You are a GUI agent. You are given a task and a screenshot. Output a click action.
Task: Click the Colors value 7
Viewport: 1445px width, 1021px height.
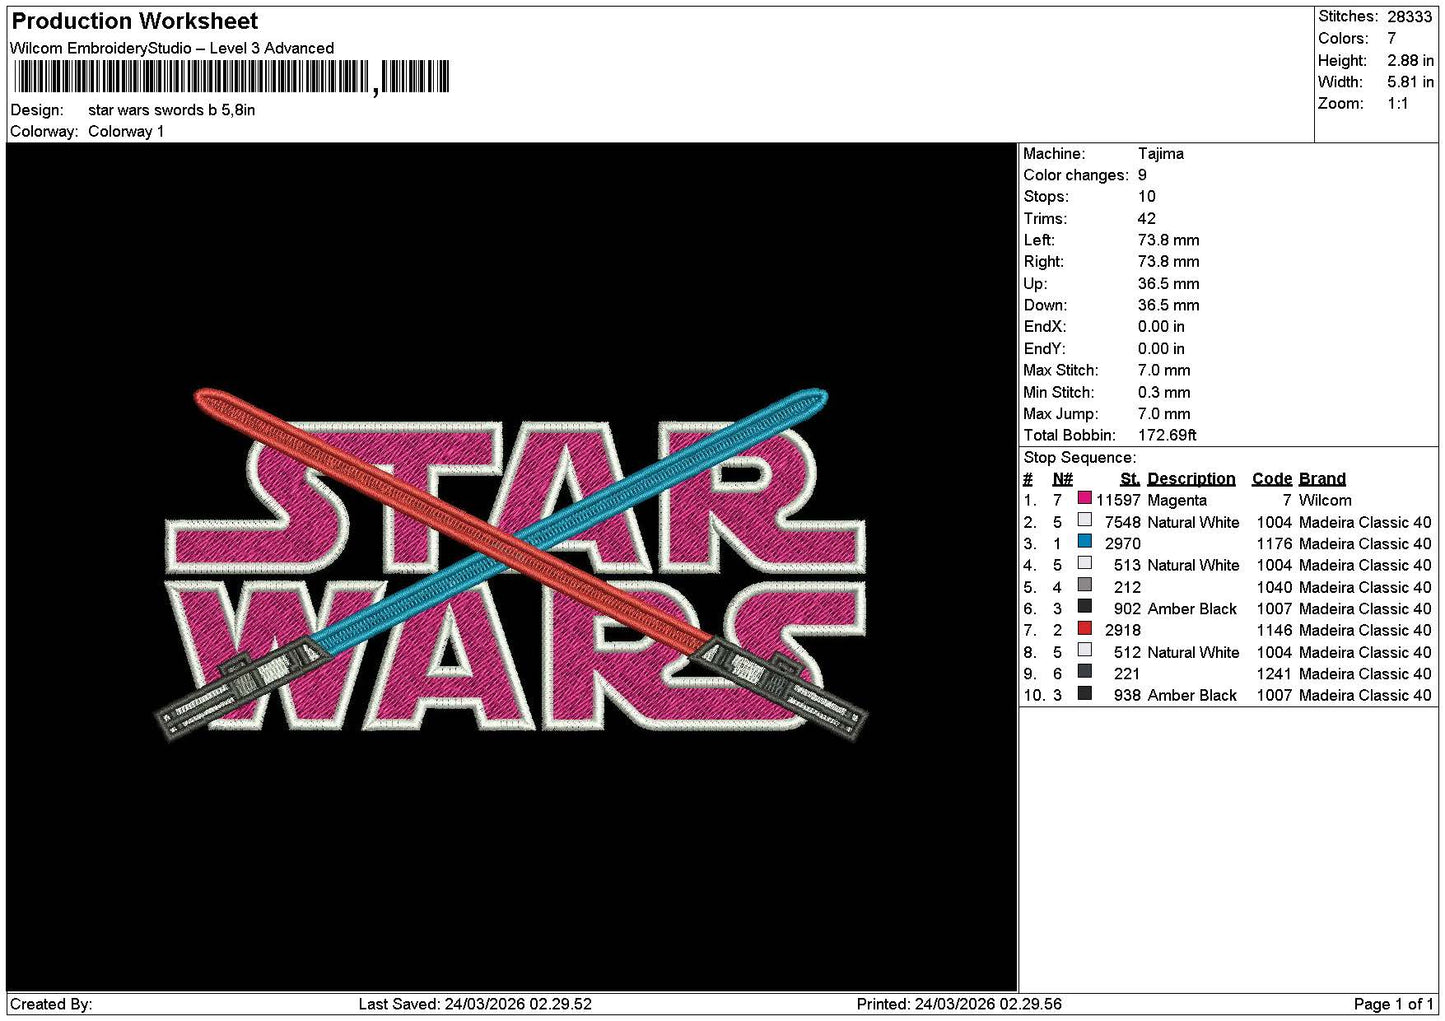pyautogui.click(x=1391, y=38)
